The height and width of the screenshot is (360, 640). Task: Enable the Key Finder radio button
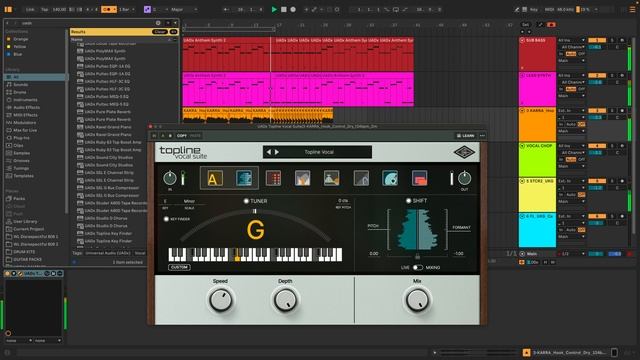pyautogui.click(x=166, y=219)
